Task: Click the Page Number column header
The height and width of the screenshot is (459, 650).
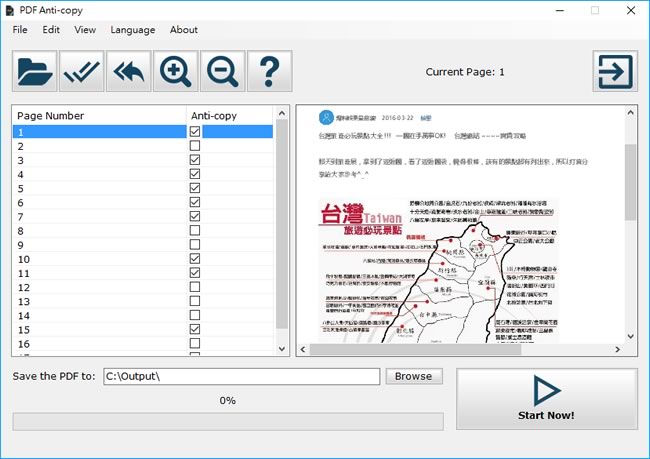Action: [98, 116]
